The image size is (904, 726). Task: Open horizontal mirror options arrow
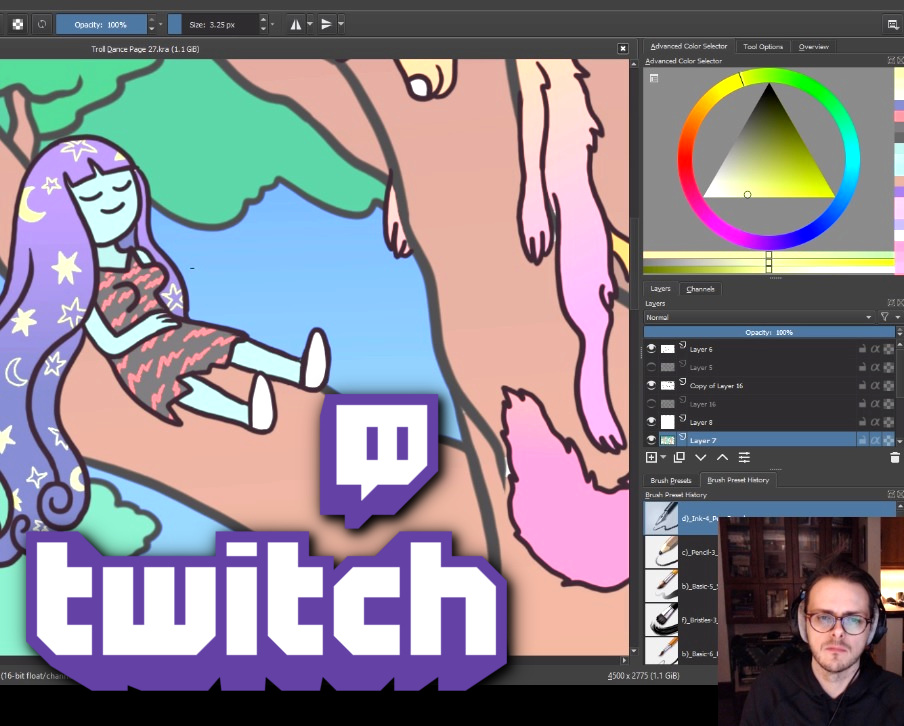[310, 24]
